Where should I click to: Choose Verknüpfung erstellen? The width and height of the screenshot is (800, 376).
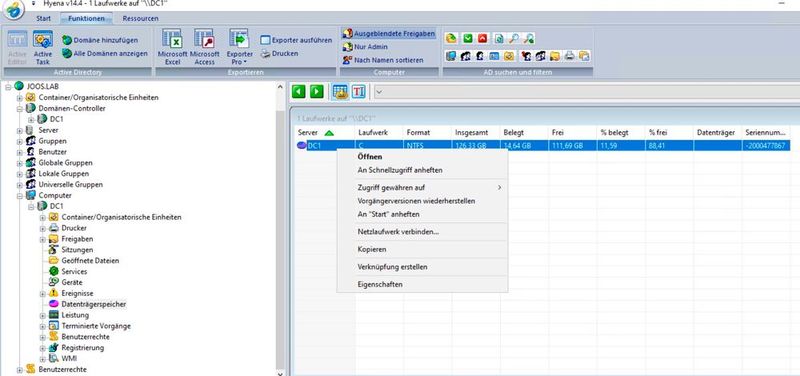pos(422,267)
